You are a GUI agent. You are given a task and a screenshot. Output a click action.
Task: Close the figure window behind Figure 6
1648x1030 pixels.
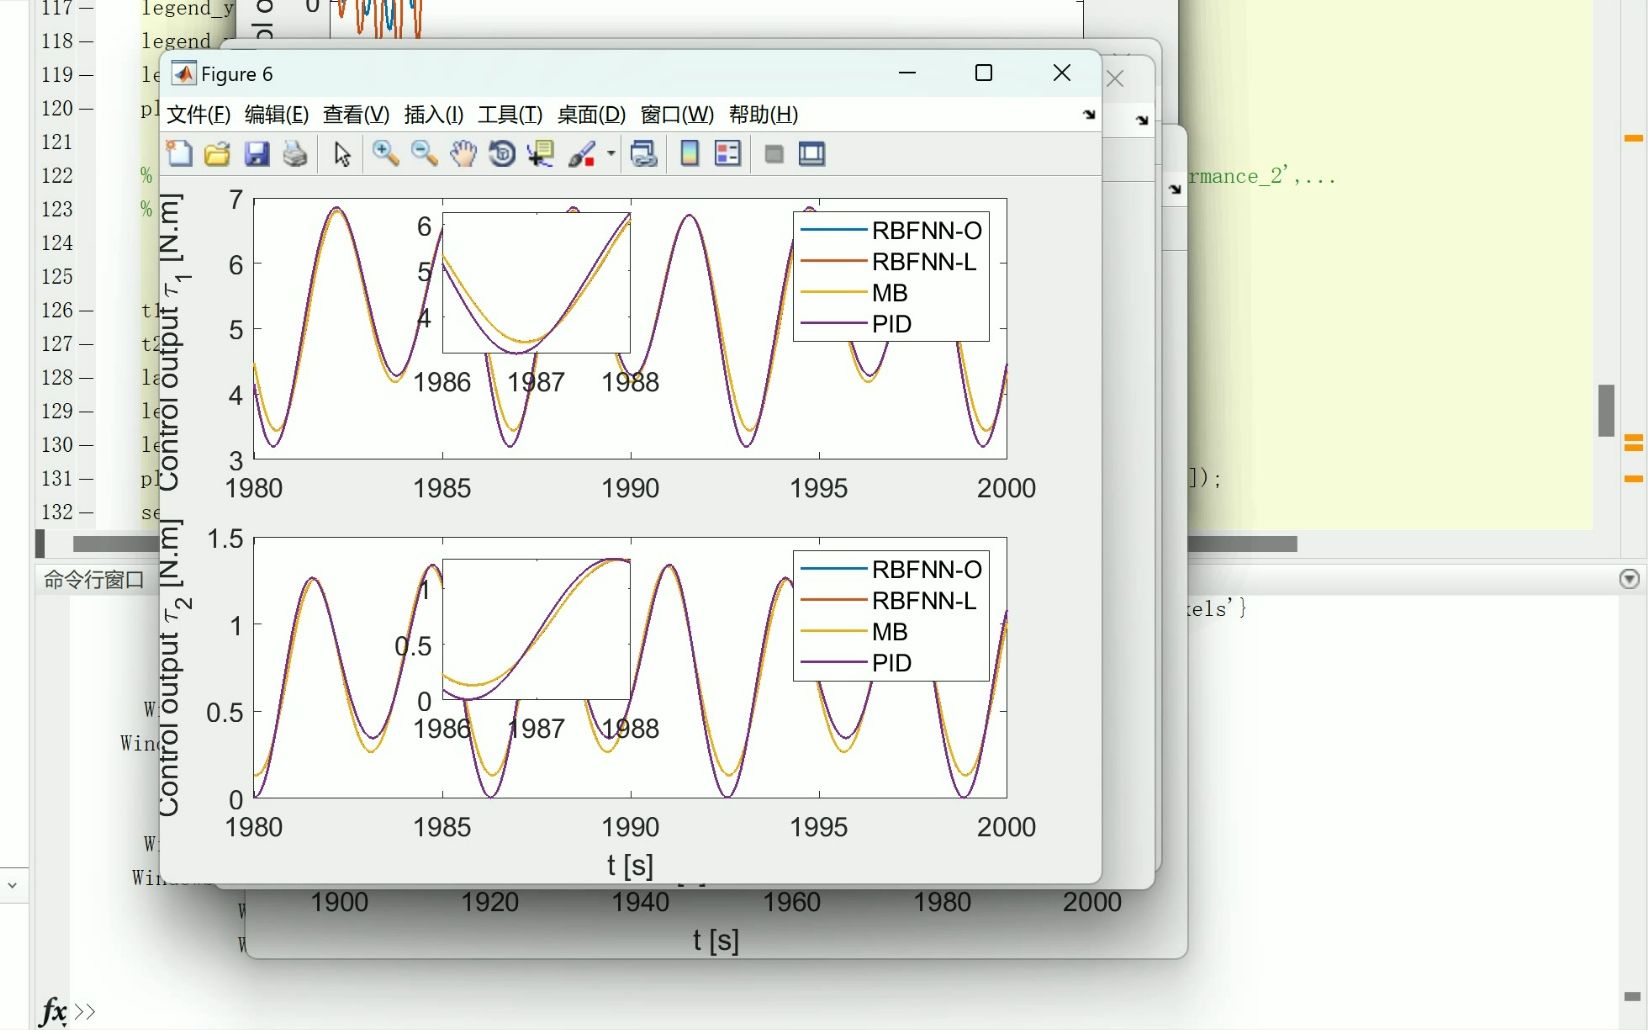1116,79
